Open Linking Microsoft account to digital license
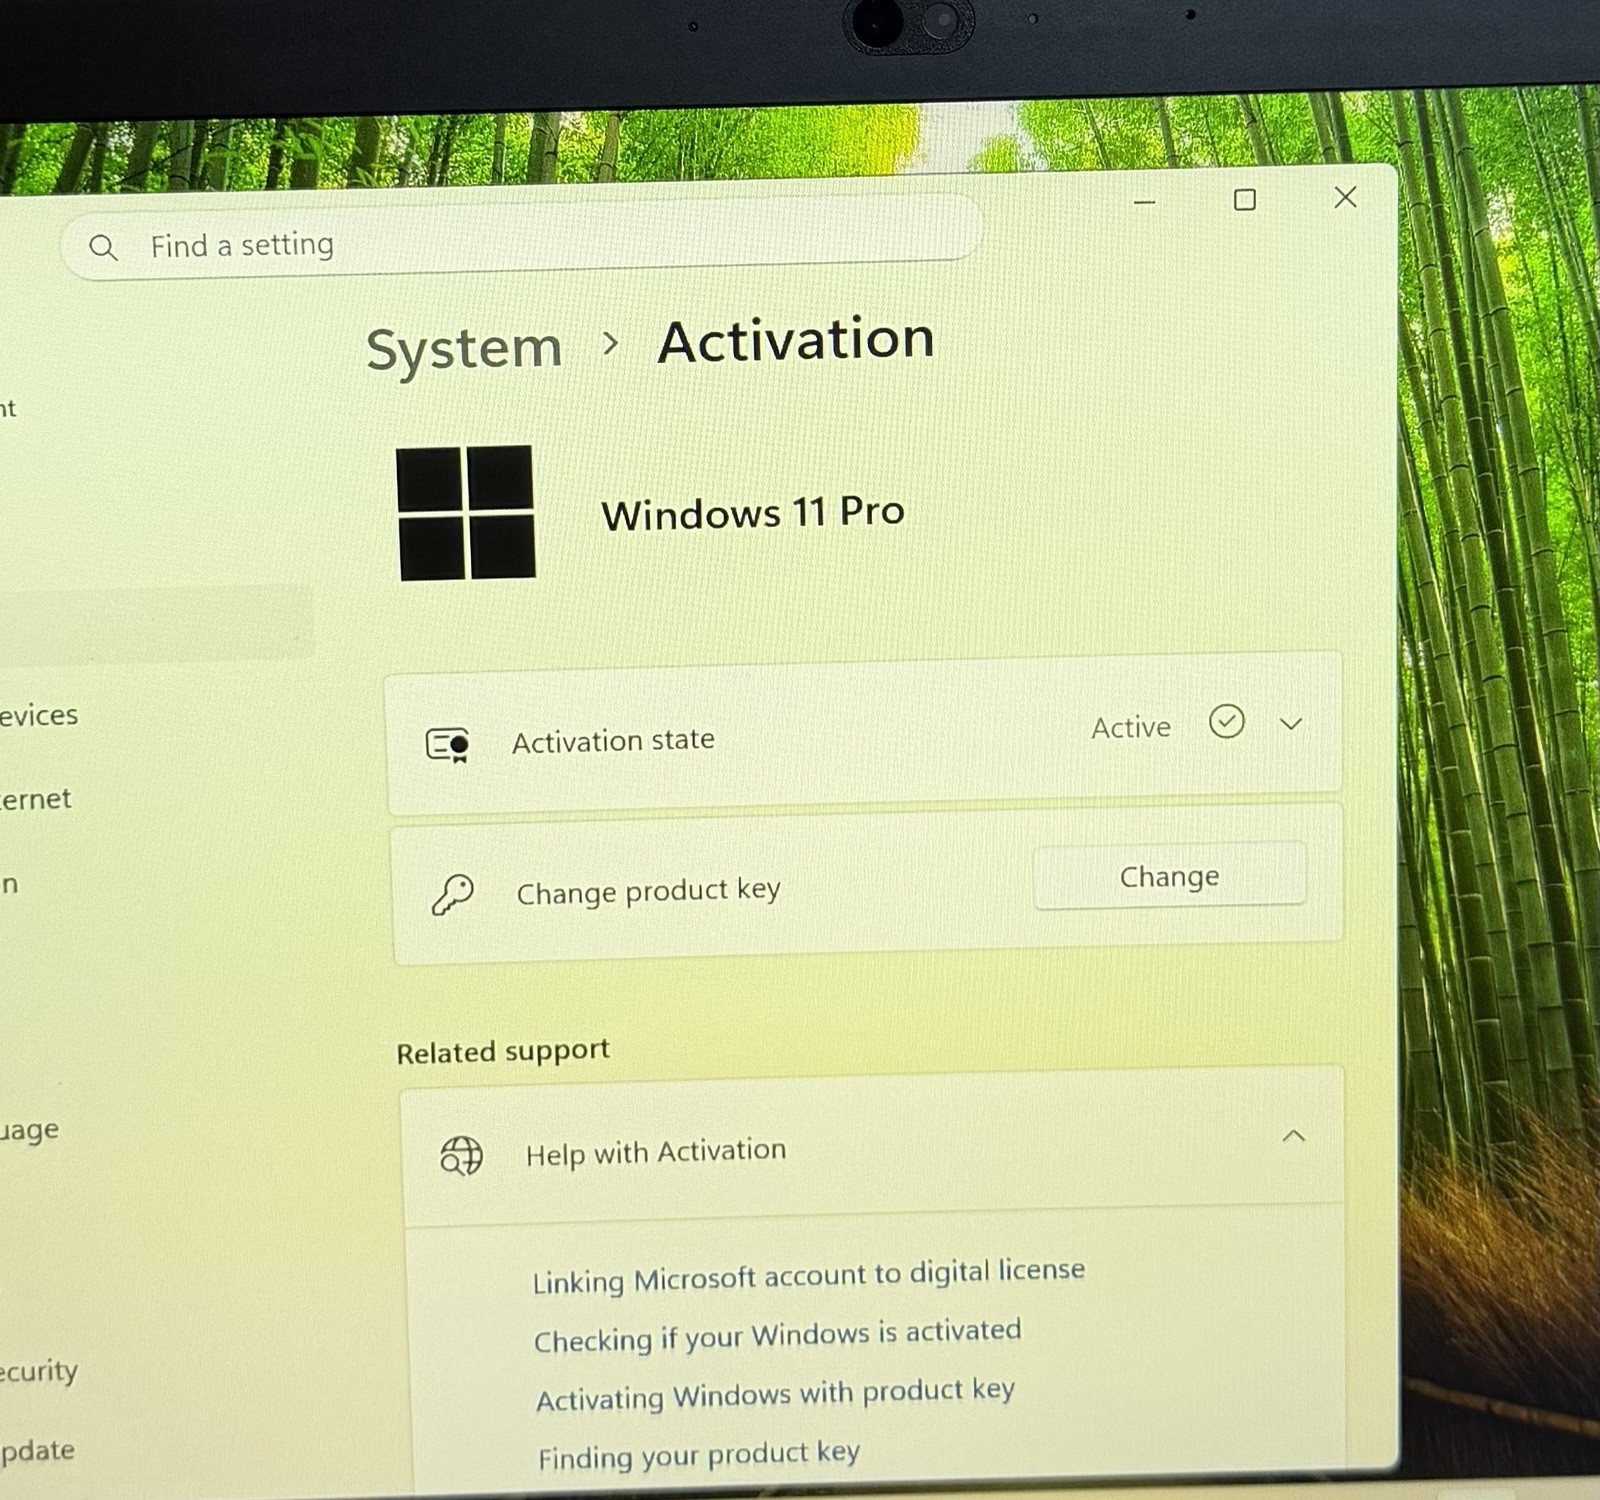The width and height of the screenshot is (1600, 1500). (x=808, y=1276)
